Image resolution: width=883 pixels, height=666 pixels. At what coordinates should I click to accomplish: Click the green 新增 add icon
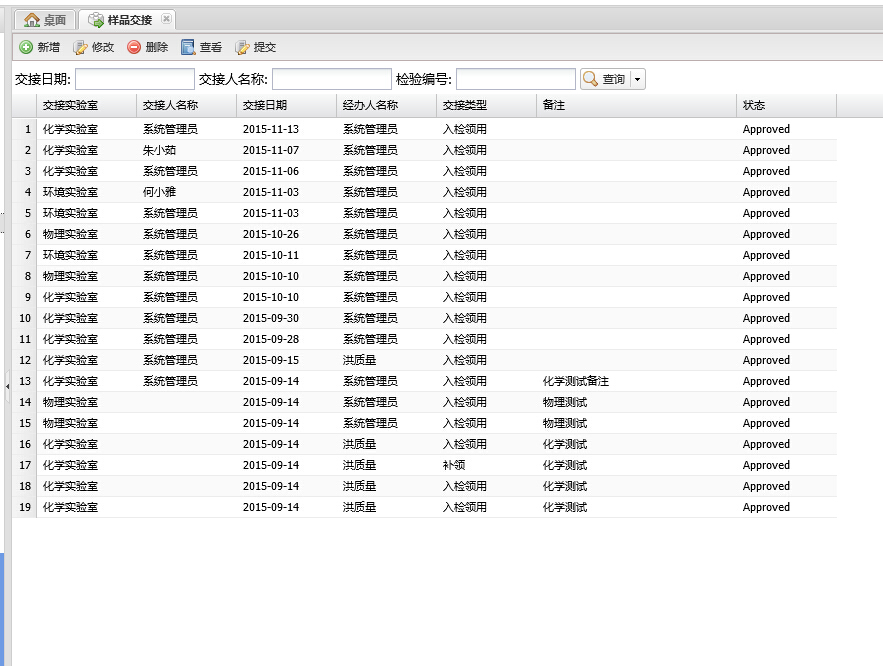26,47
